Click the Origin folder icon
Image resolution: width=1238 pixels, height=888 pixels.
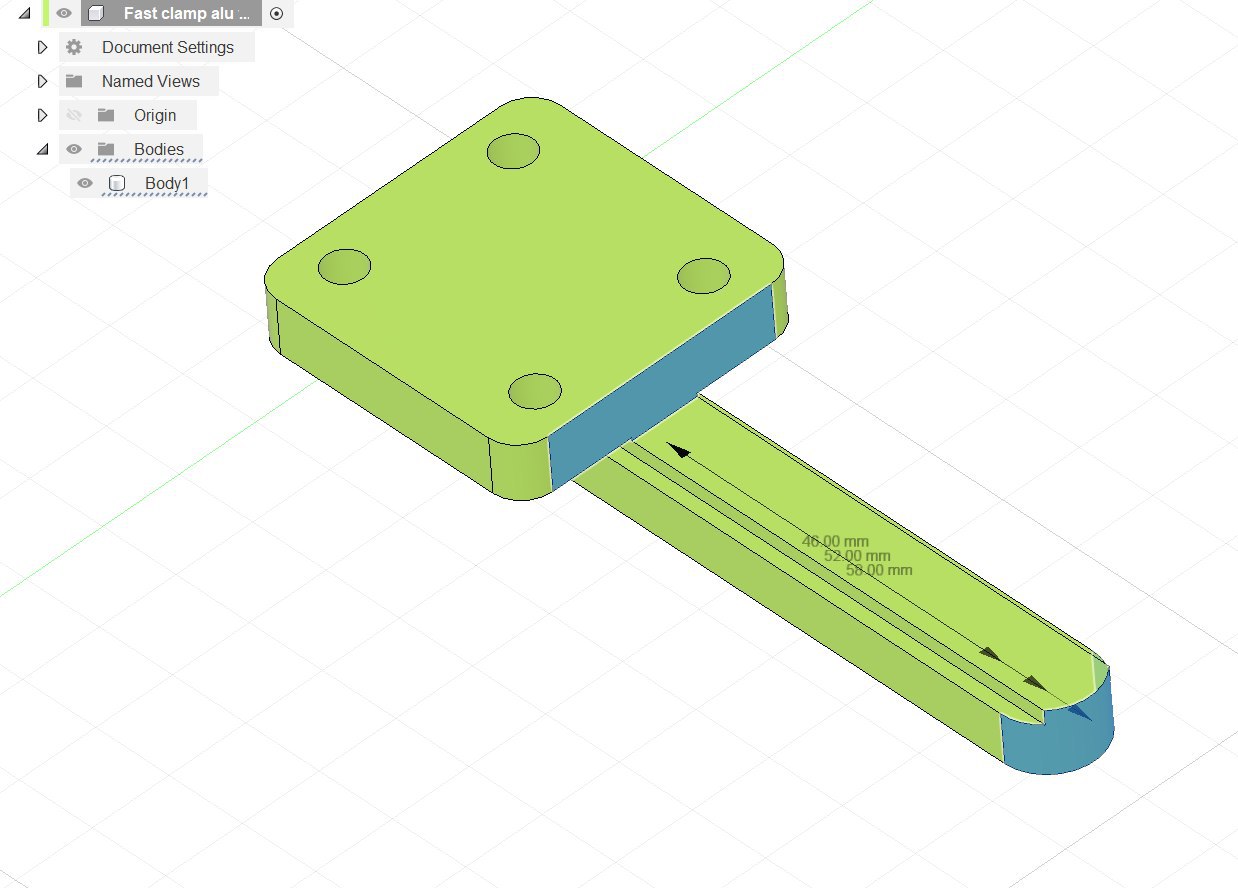[106, 115]
